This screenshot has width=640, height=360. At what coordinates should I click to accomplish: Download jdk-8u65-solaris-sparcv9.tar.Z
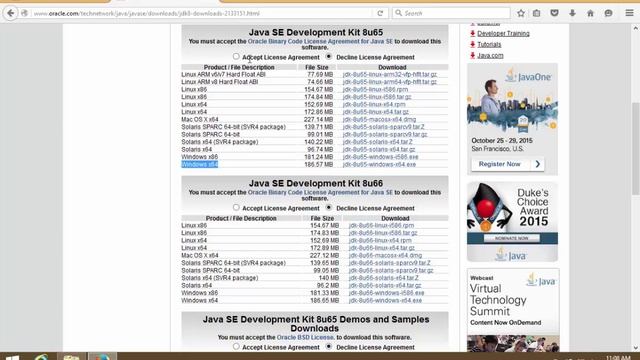pos(384,127)
